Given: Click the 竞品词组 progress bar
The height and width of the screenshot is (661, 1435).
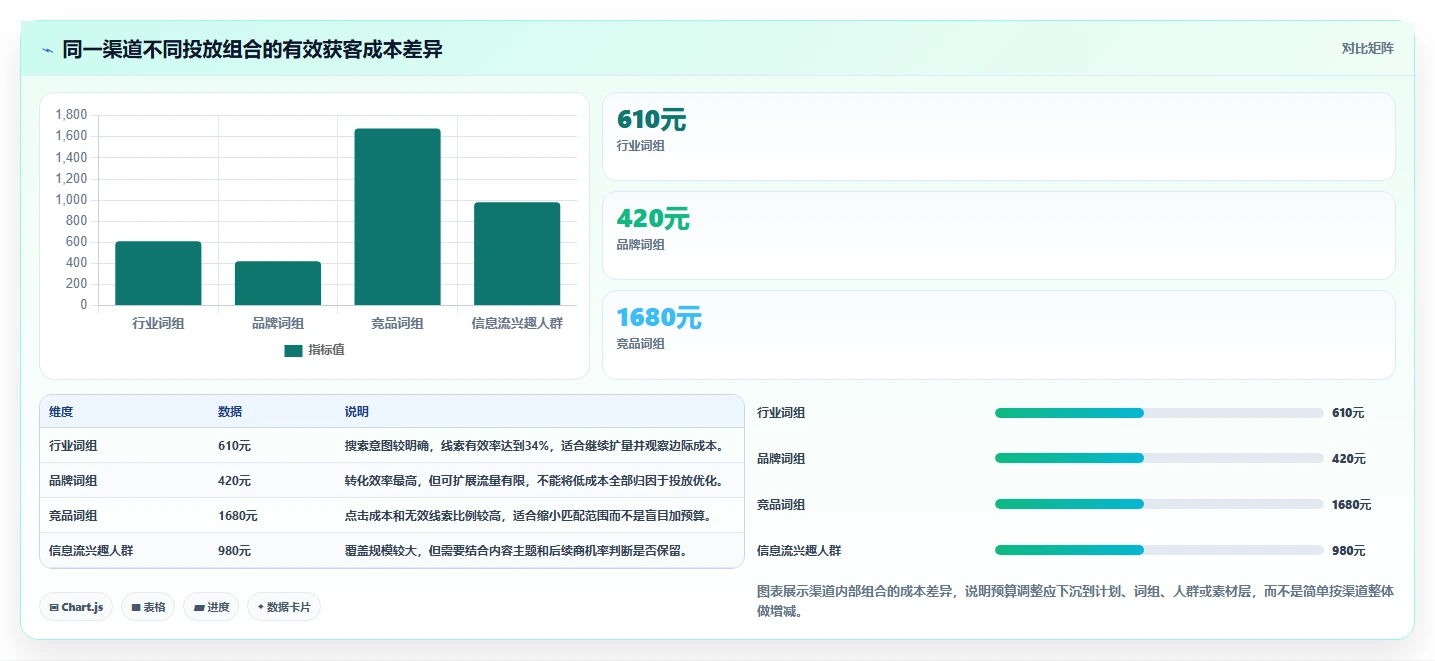Looking at the screenshot, I should [x=1159, y=504].
